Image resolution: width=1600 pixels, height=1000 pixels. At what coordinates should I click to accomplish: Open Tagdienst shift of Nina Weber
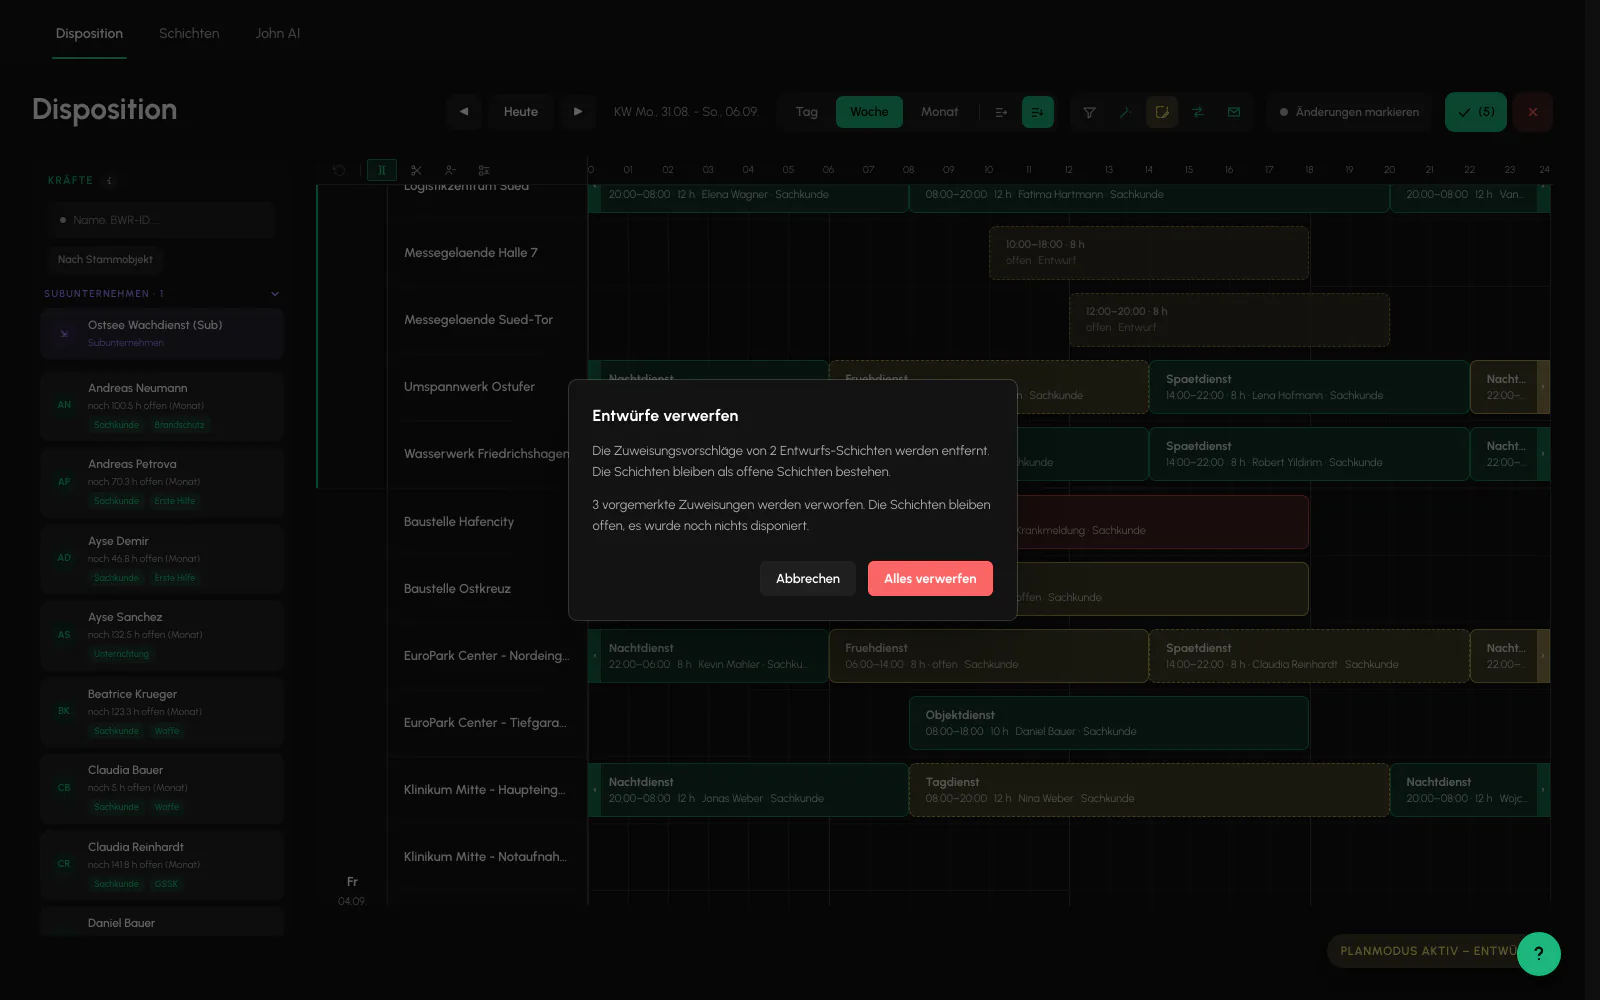(1149, 790)
